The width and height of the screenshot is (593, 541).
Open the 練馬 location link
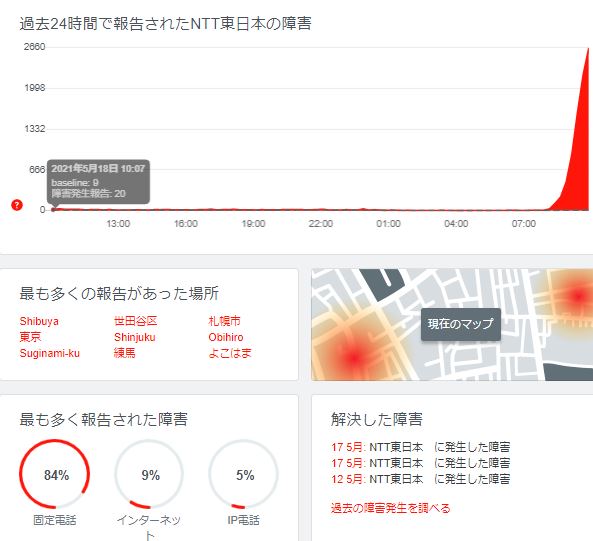click(x=124, y=353)
